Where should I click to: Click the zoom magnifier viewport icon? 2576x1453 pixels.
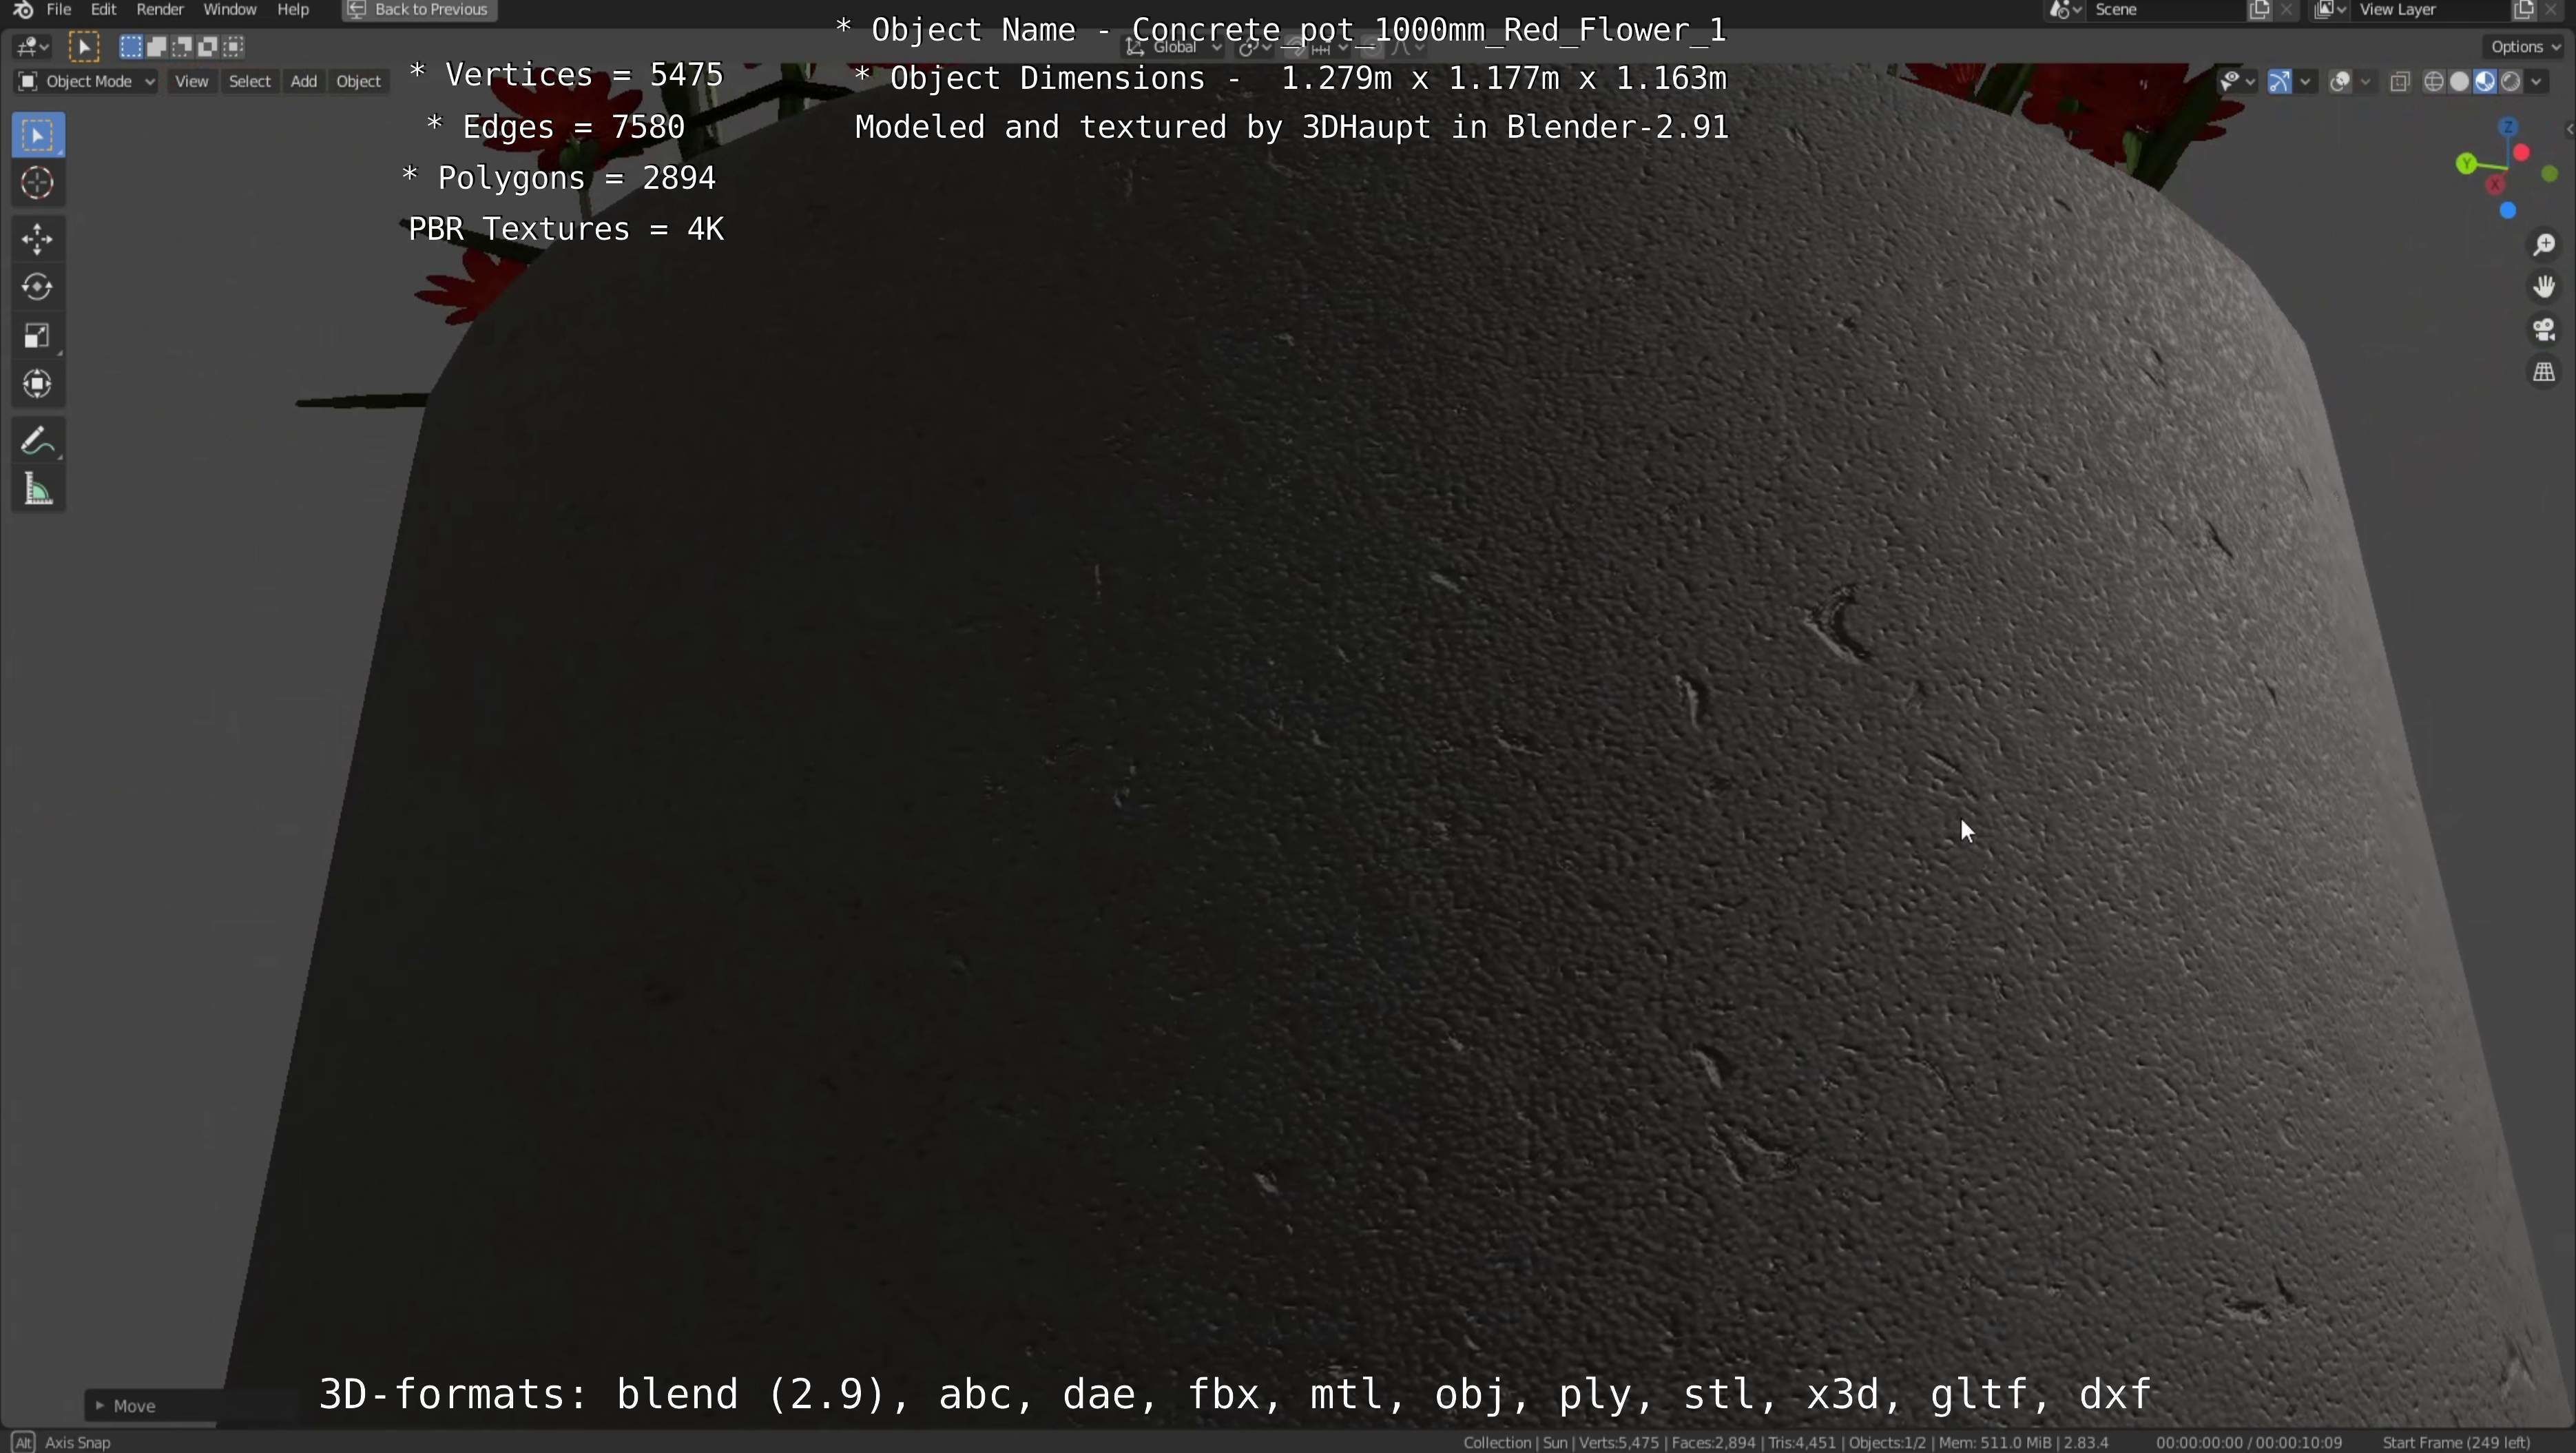tap(2544, 245)
